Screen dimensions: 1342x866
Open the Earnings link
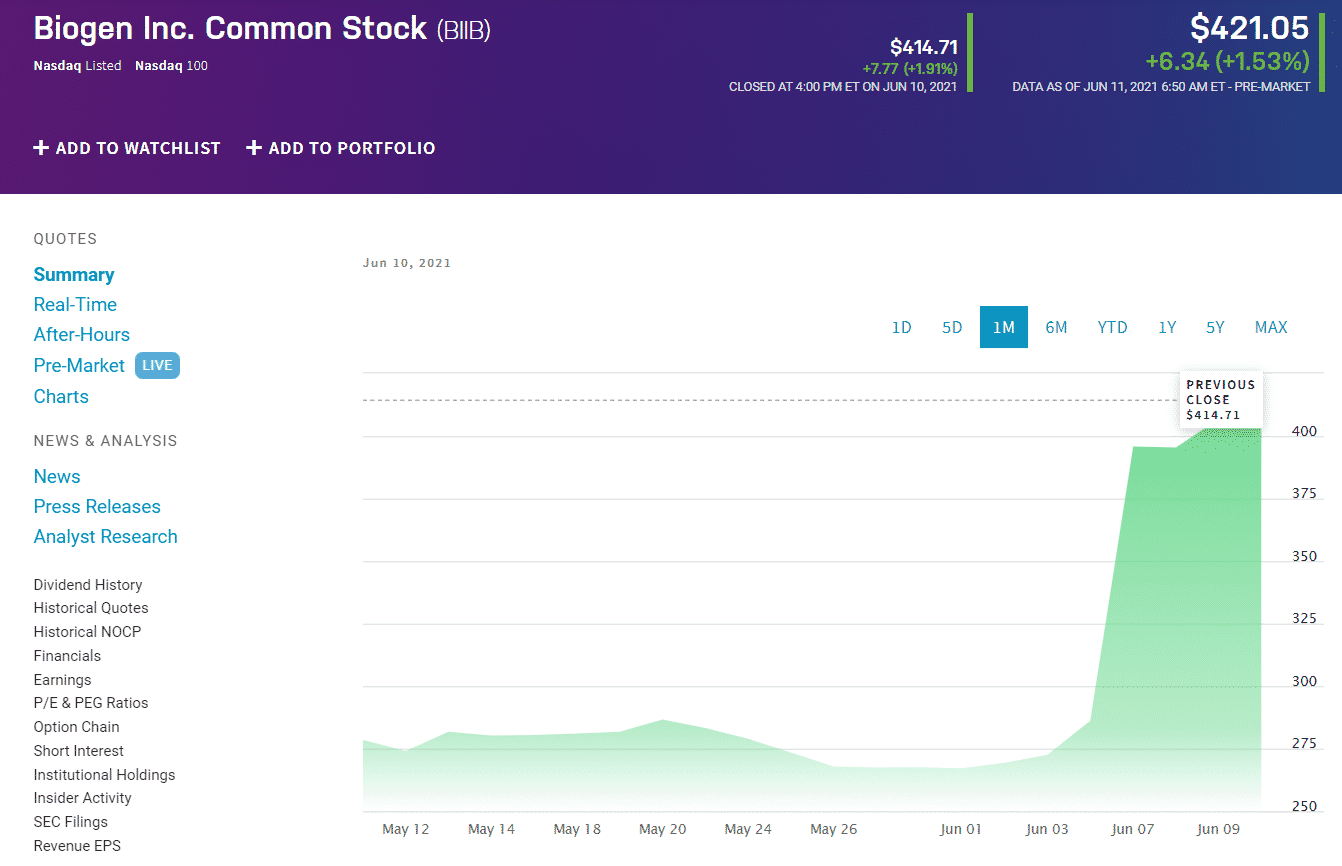[62, 680]
